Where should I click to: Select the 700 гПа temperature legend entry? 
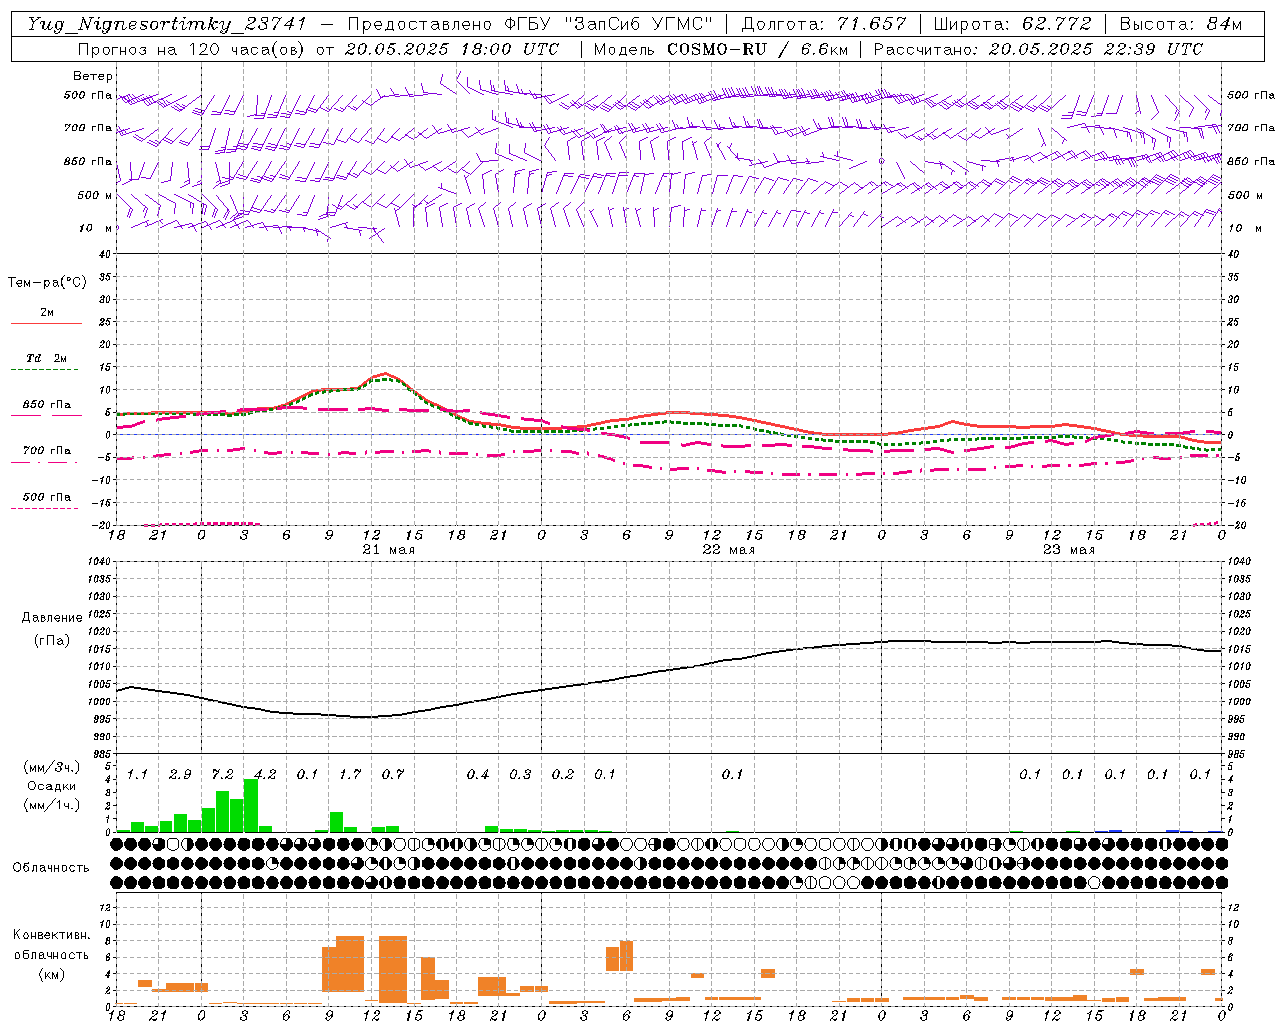pyautogui.click(x=46, y=451)
